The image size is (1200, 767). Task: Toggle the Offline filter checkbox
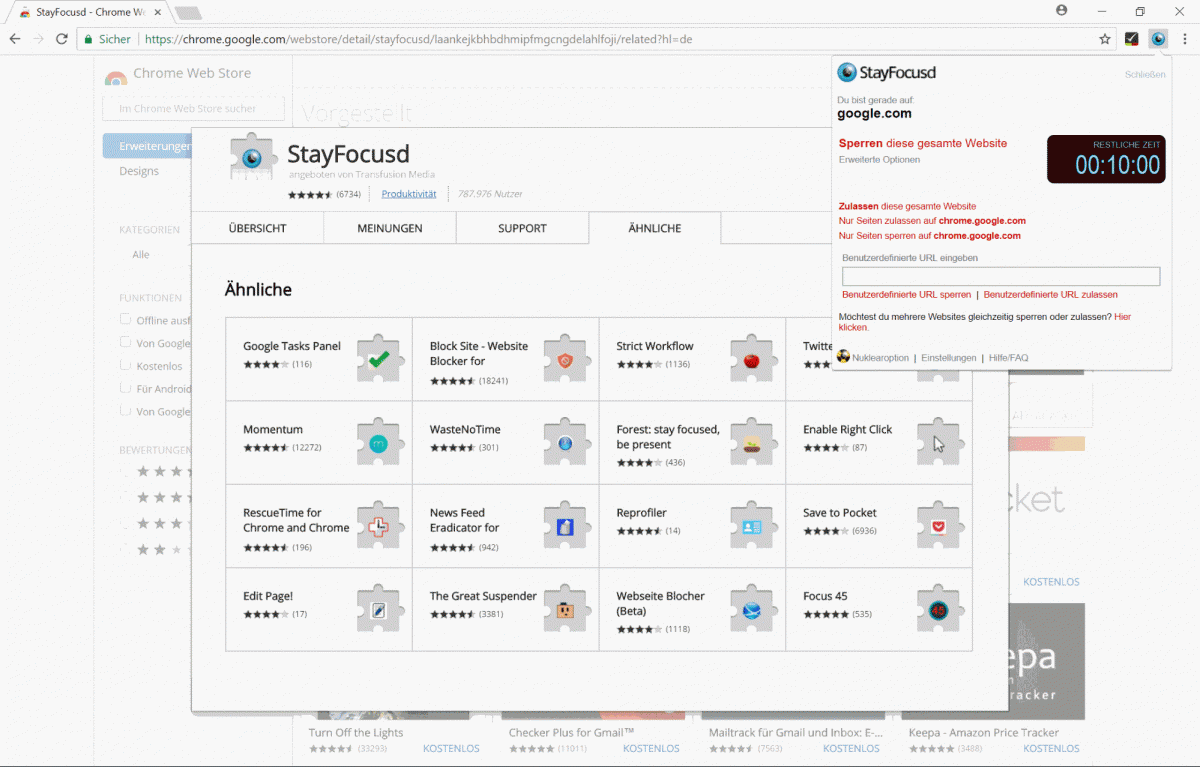tap(126, 320)
